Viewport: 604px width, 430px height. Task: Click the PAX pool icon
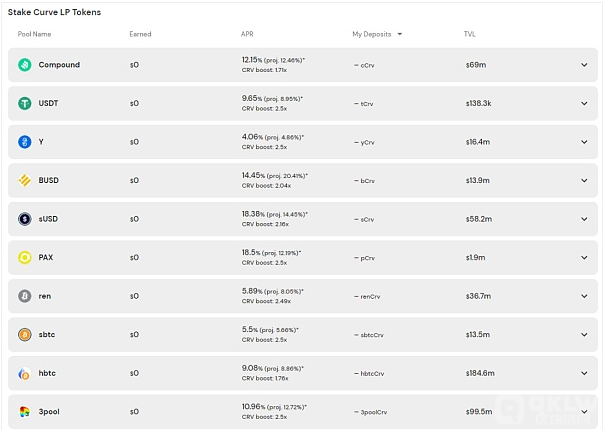(x=25, y=257)
